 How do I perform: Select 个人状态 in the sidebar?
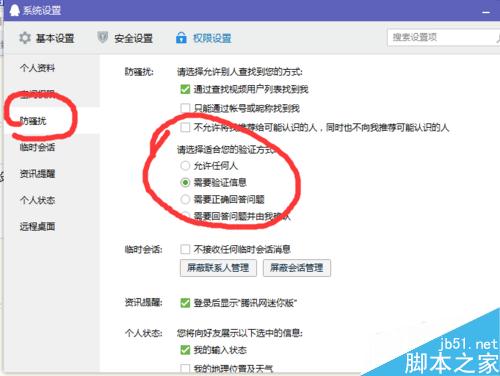(37, 200)
